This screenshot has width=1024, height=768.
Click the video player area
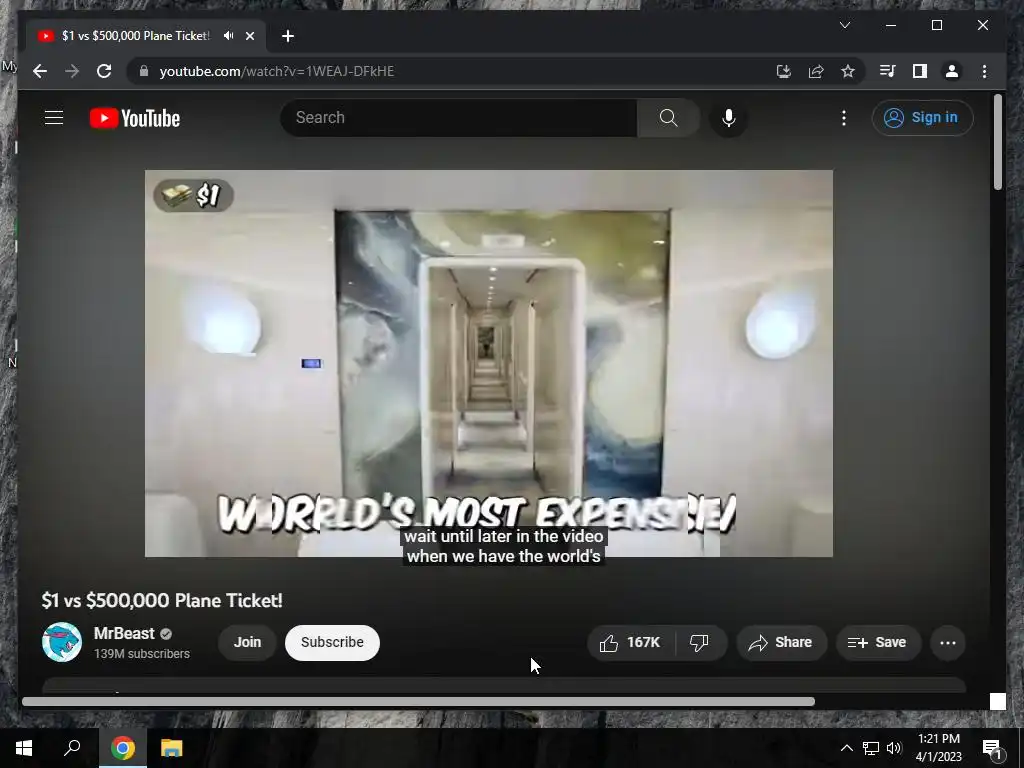pyautogui.click(x=488, y=363)
